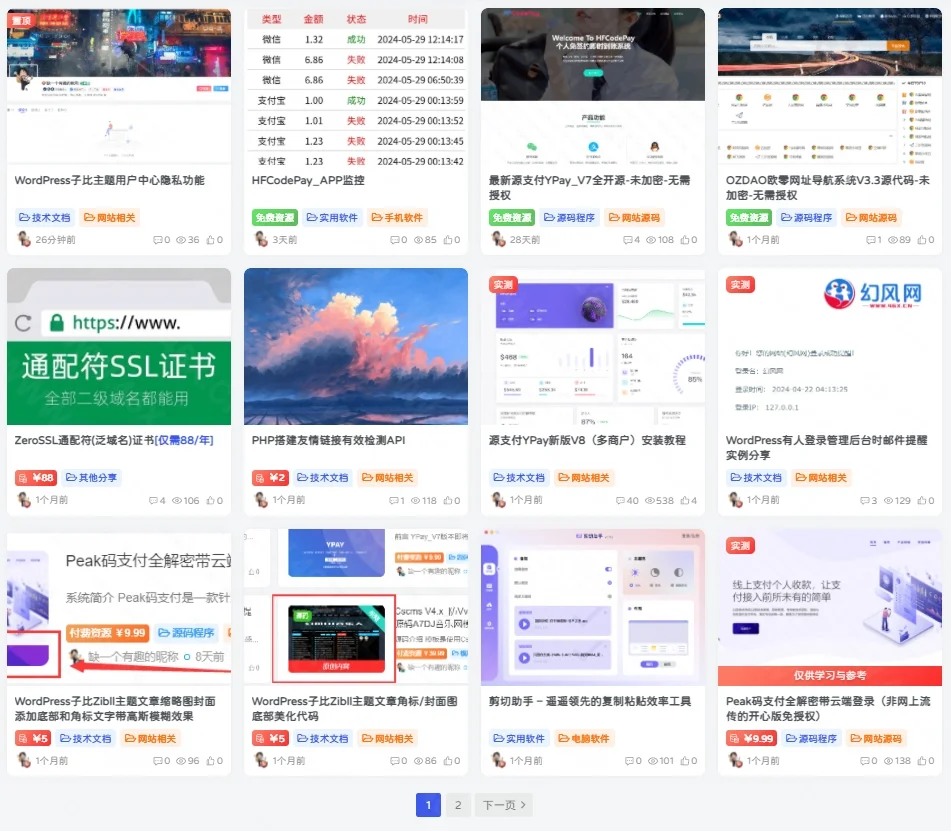This screenshot has height=831, width=951.
Task: Click the ¥88 price badge on ZeroSSL card
Action: coord(36,478)
